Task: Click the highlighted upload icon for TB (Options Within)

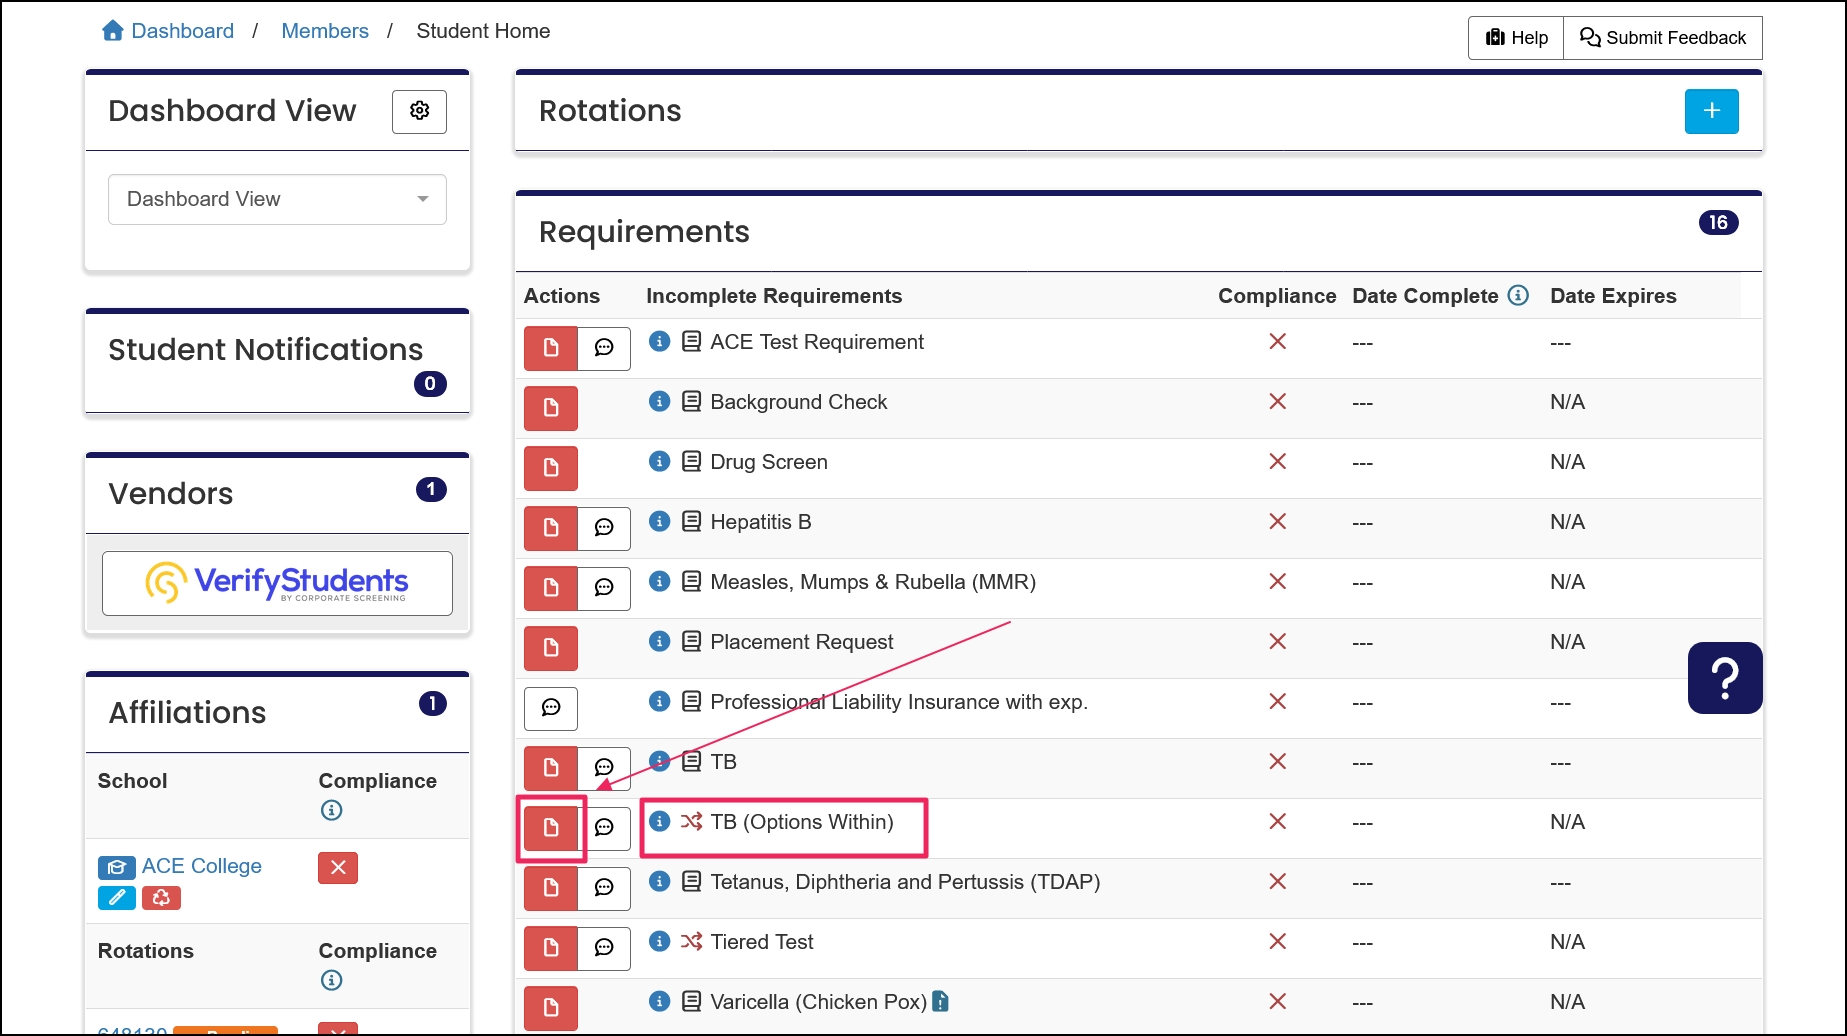Action: coord(550,828)
